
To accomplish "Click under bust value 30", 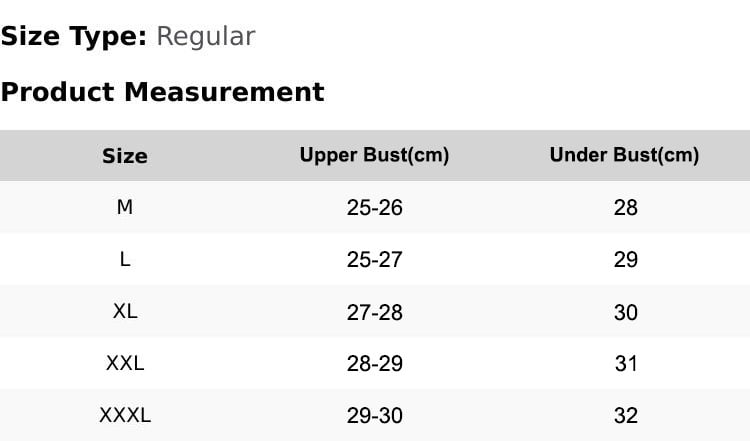I will point(626,312).
